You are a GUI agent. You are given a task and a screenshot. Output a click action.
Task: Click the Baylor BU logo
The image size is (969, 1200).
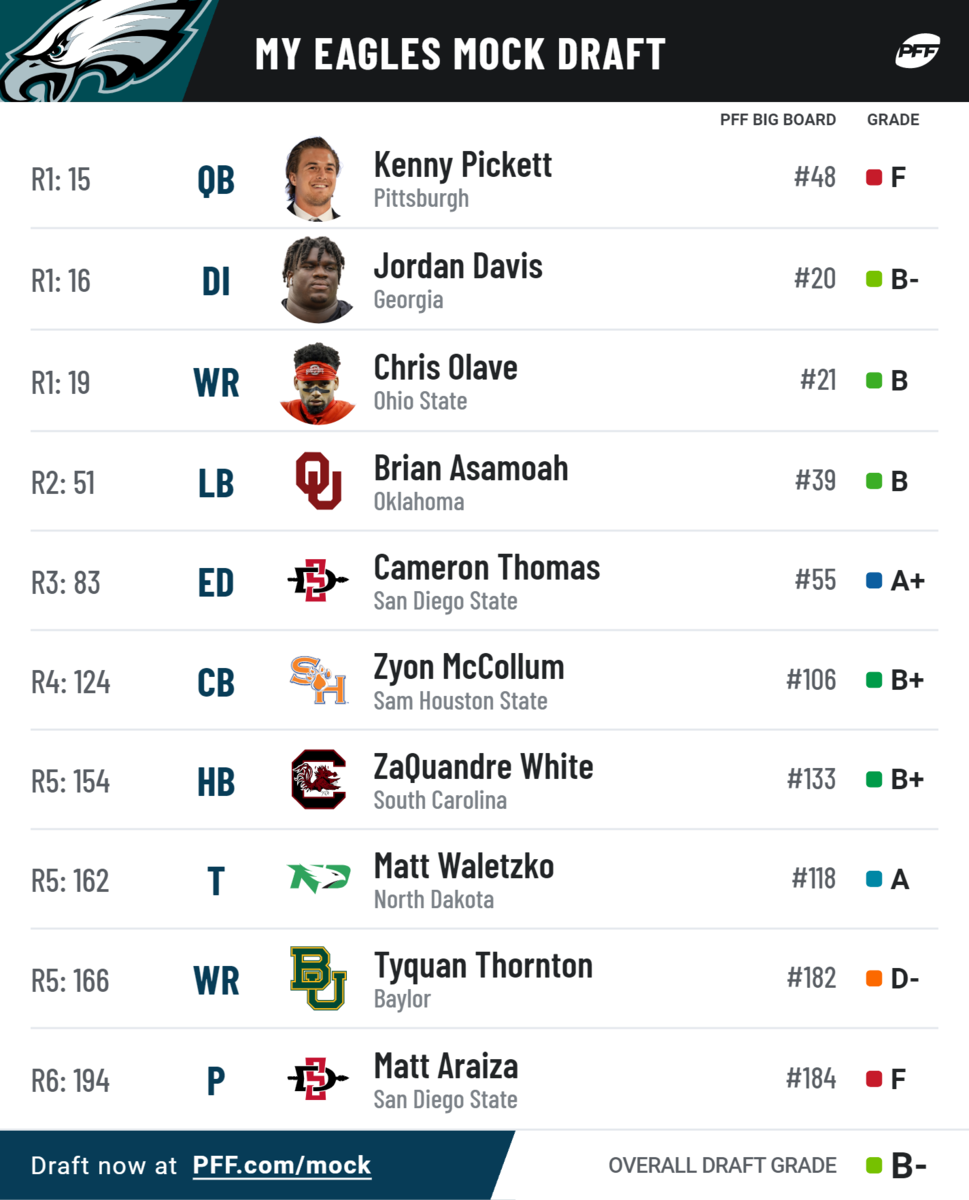[318, 979]
